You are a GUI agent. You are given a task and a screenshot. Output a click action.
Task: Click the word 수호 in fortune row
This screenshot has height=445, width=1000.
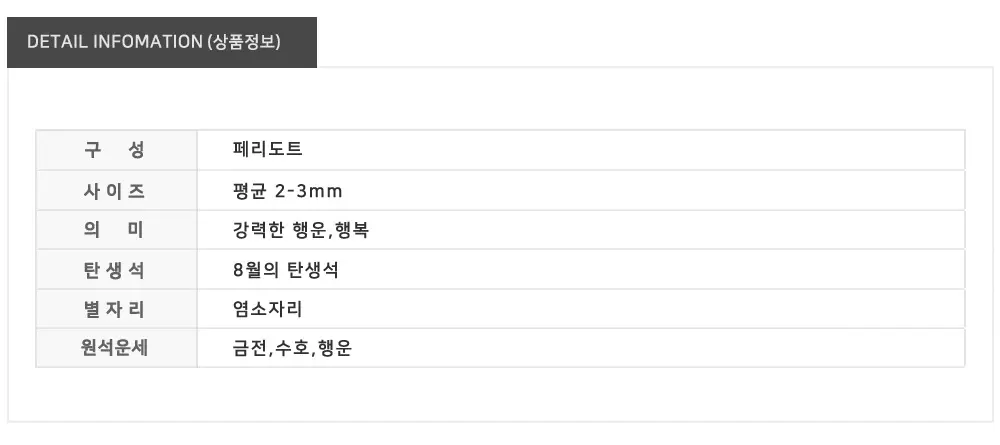[x=290, y=349]
